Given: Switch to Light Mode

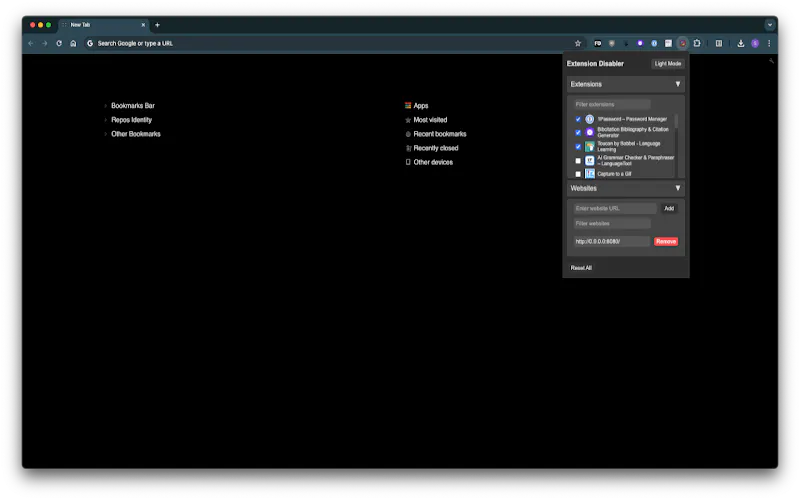Looking at the screenshot, I should pyautogui.click(x=668, y=64).
